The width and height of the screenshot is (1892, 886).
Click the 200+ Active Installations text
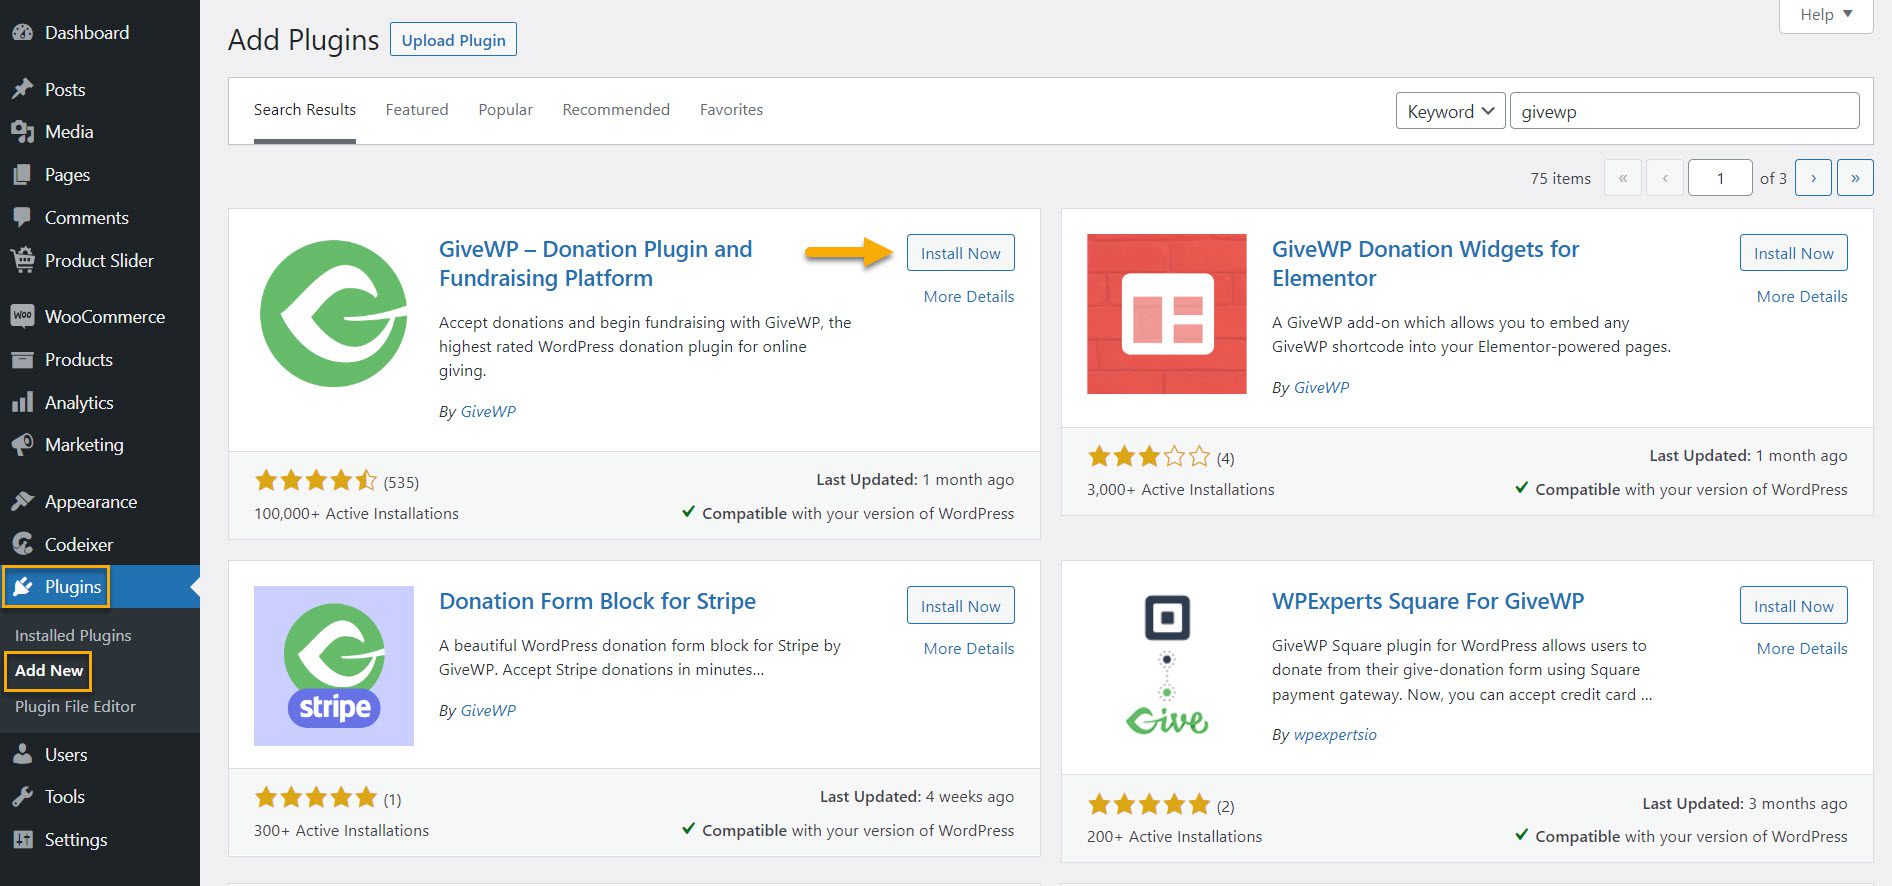[x=1174, y=837]
